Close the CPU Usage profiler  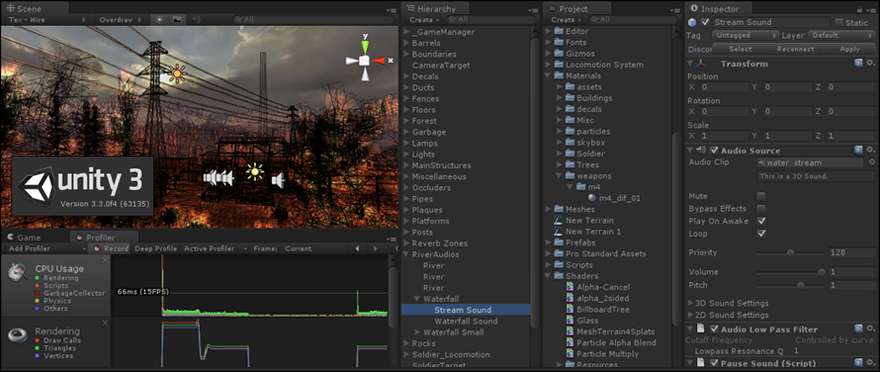[105, 260]
